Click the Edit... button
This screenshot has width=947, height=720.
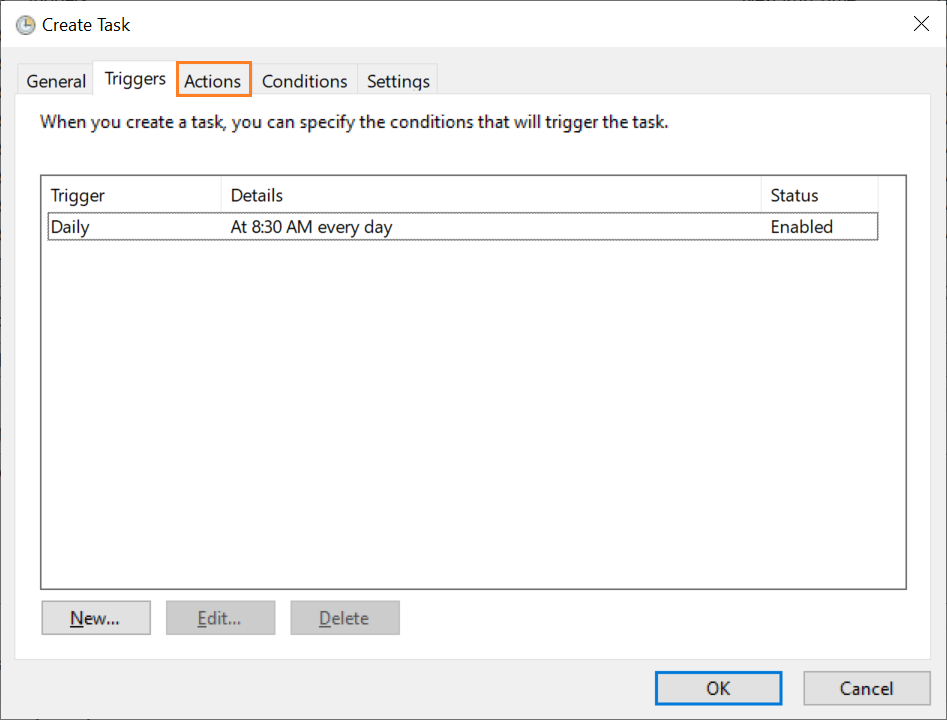point(220,618)
